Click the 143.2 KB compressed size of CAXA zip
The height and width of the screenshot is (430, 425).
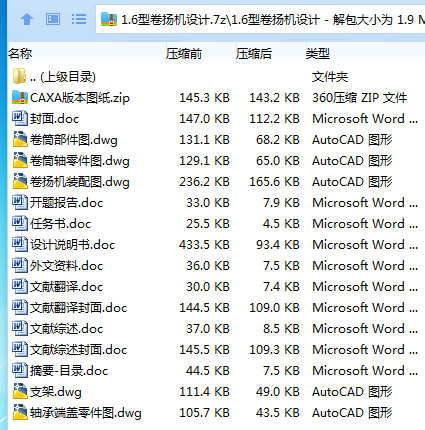coord(274,98)
